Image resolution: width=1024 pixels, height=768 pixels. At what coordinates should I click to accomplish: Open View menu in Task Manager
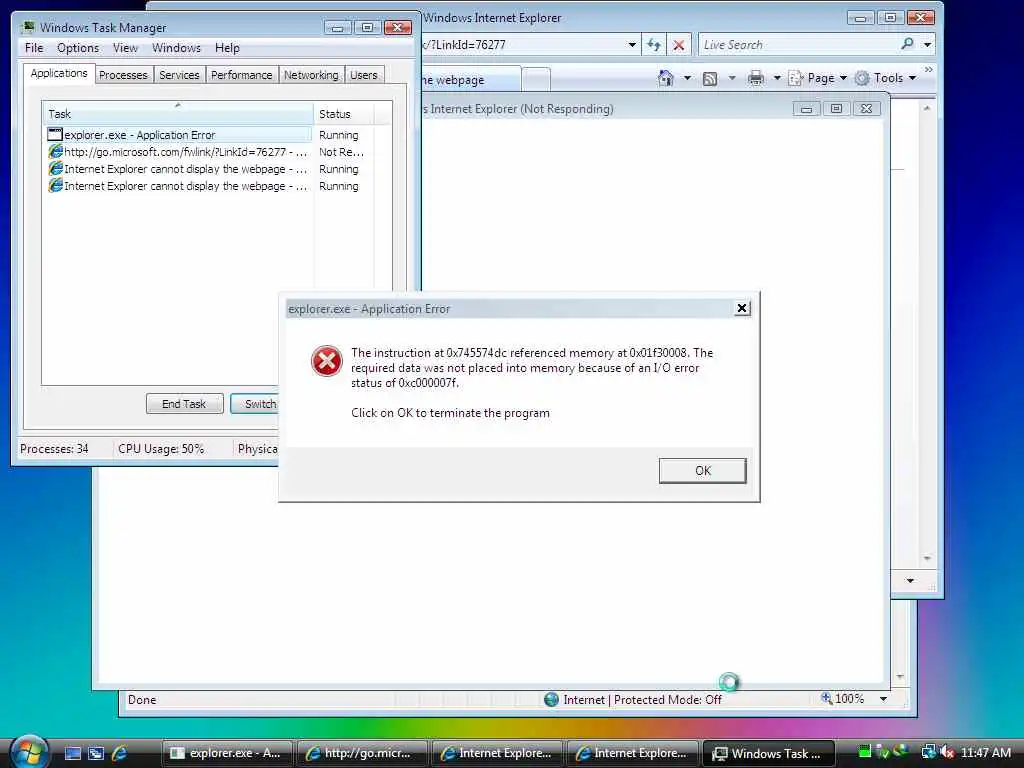click(125, 48)
